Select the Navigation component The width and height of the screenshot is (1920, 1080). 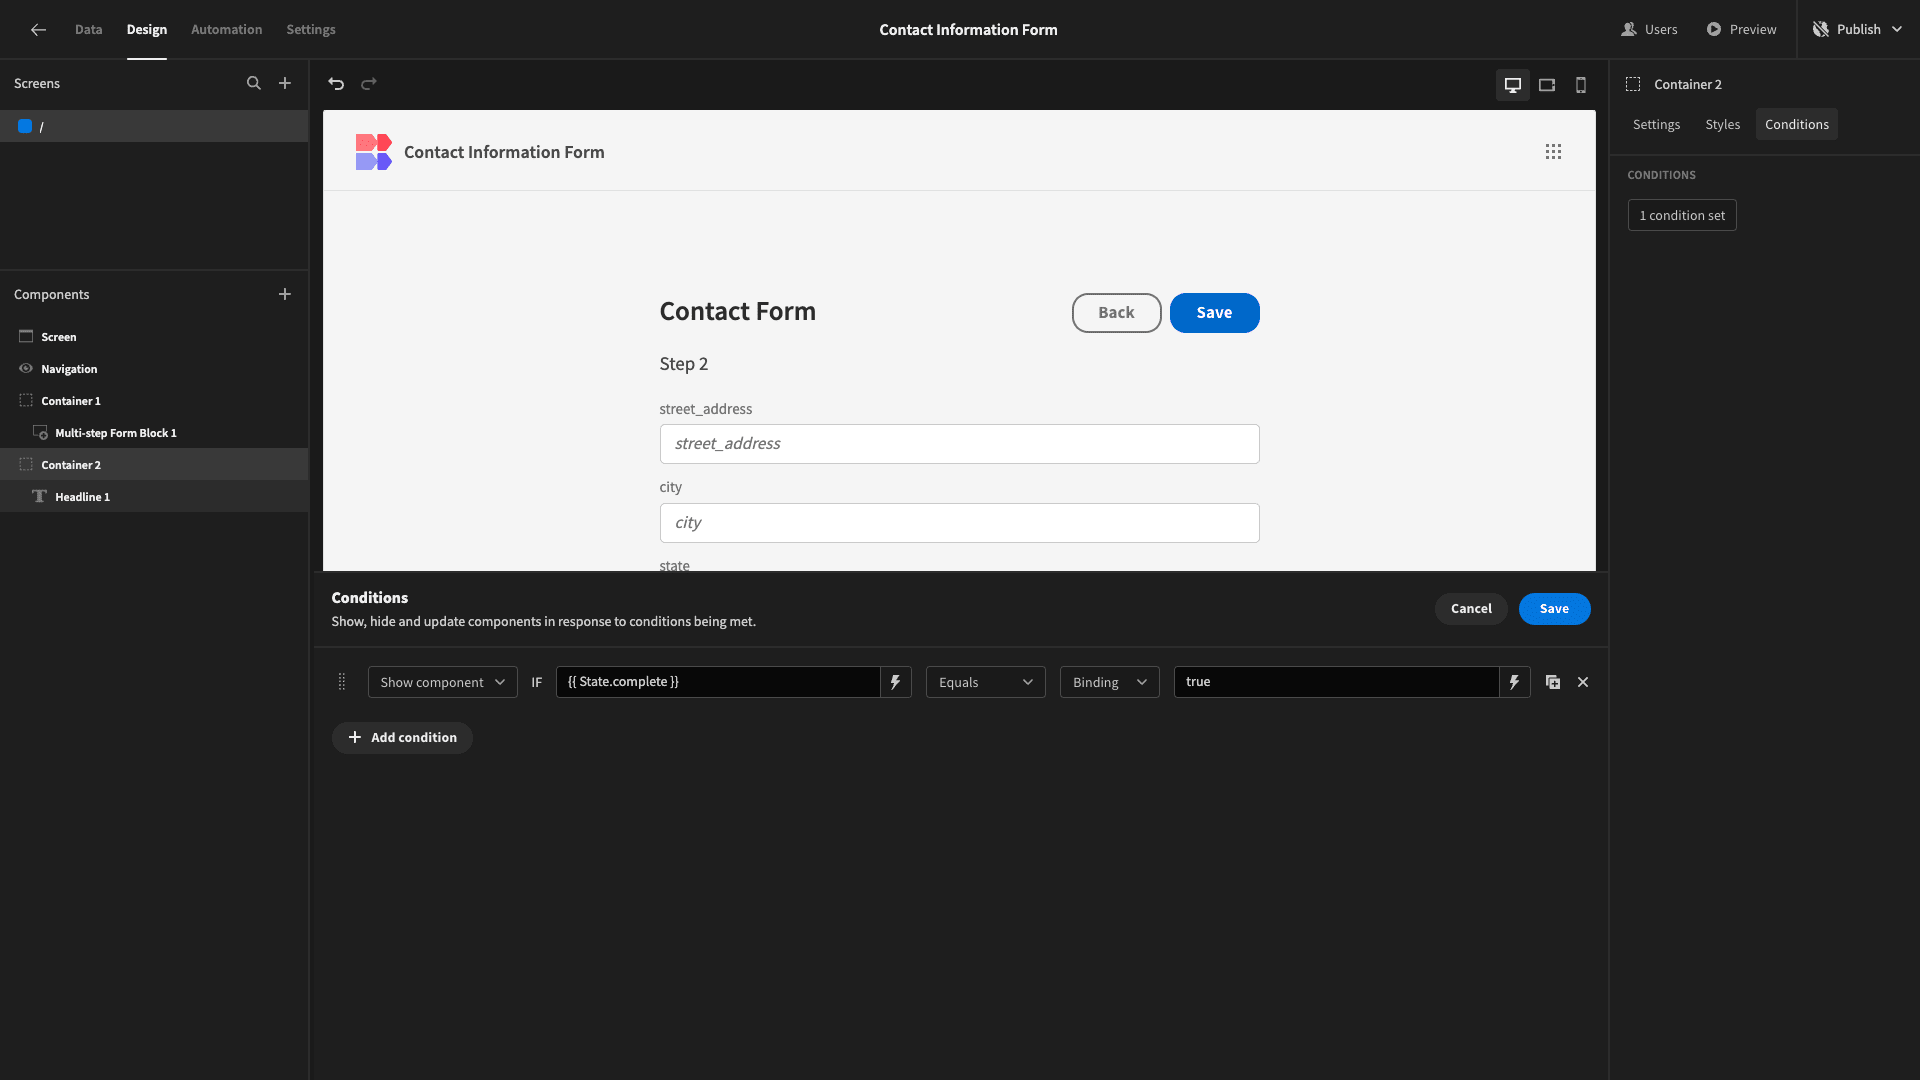click(x=154, y=369)
